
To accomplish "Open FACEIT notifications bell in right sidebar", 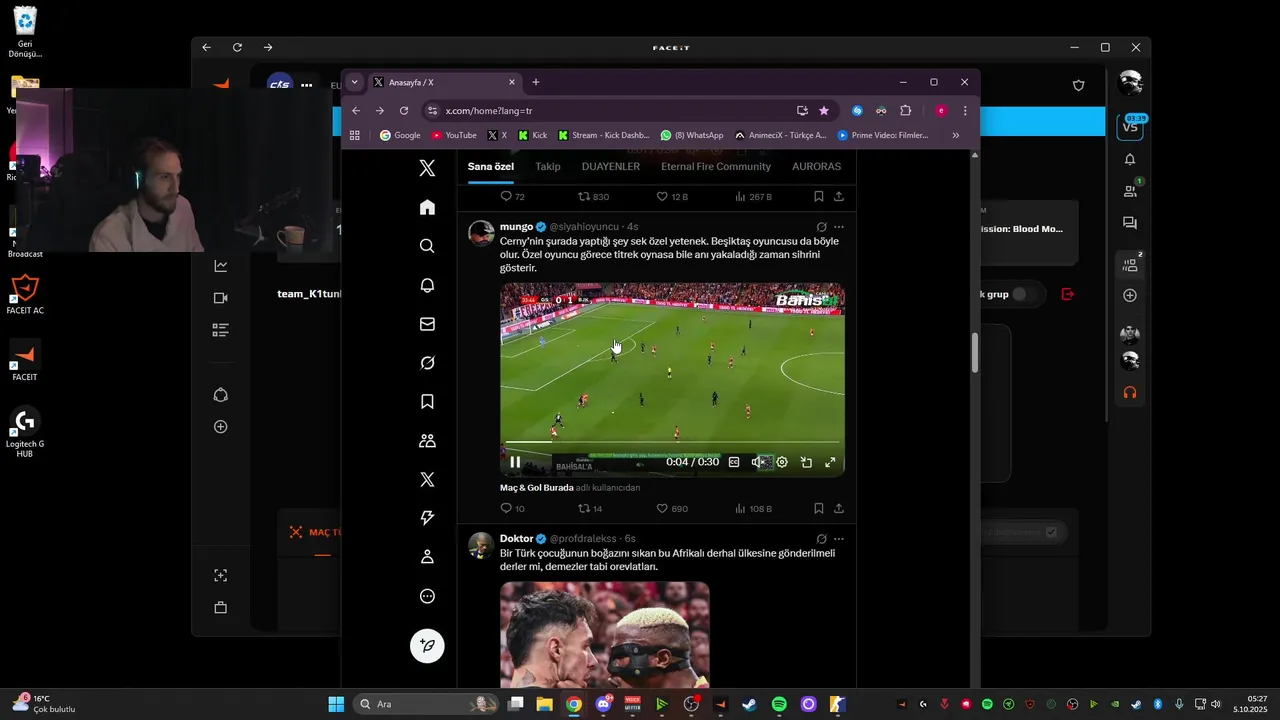I will [1130, 159].
